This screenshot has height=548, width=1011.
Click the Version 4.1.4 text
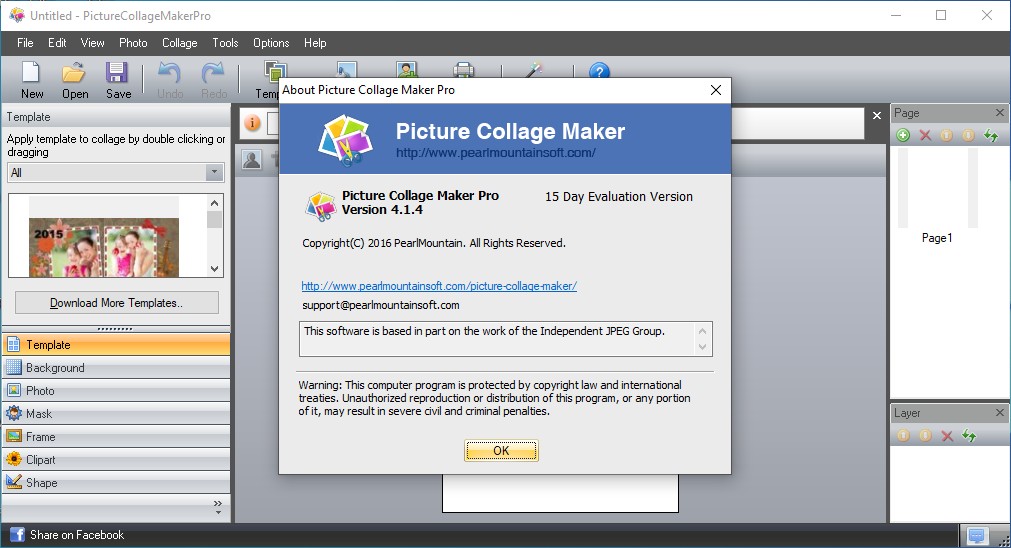point(382,210)
